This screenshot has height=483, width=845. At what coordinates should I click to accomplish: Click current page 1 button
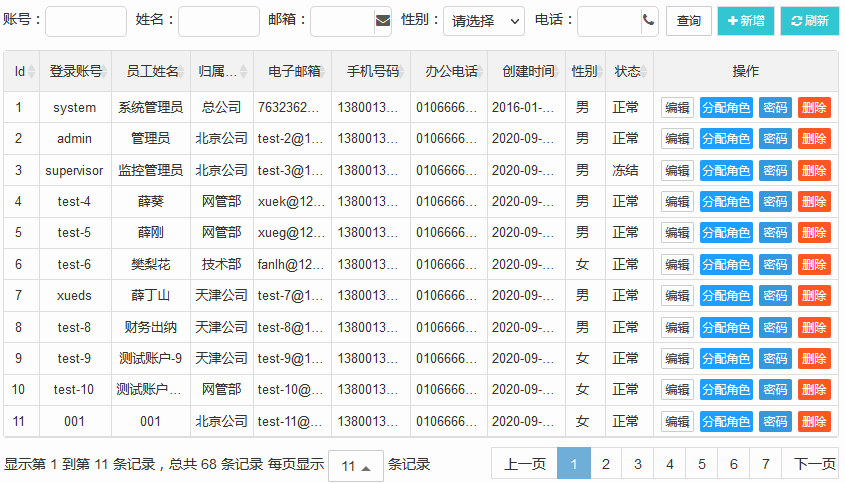tap(573, 464)
